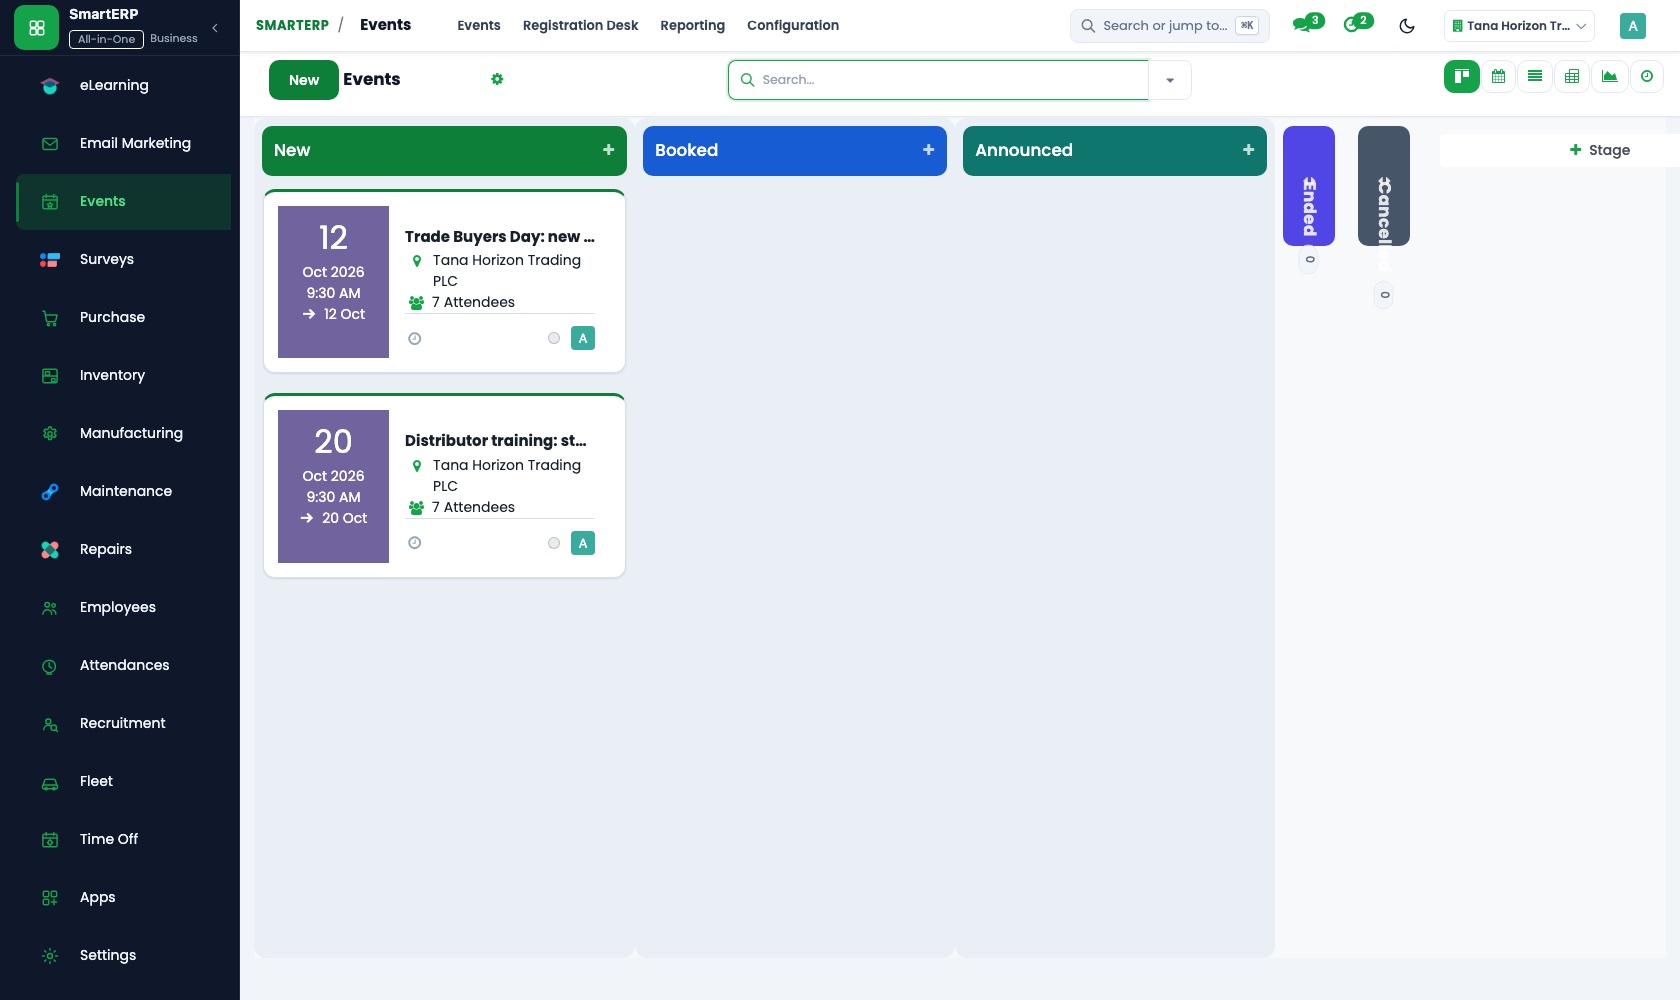Expand the folded Ended stage column
The height and width of the screenshot is (1000, 1680).
1309,186
